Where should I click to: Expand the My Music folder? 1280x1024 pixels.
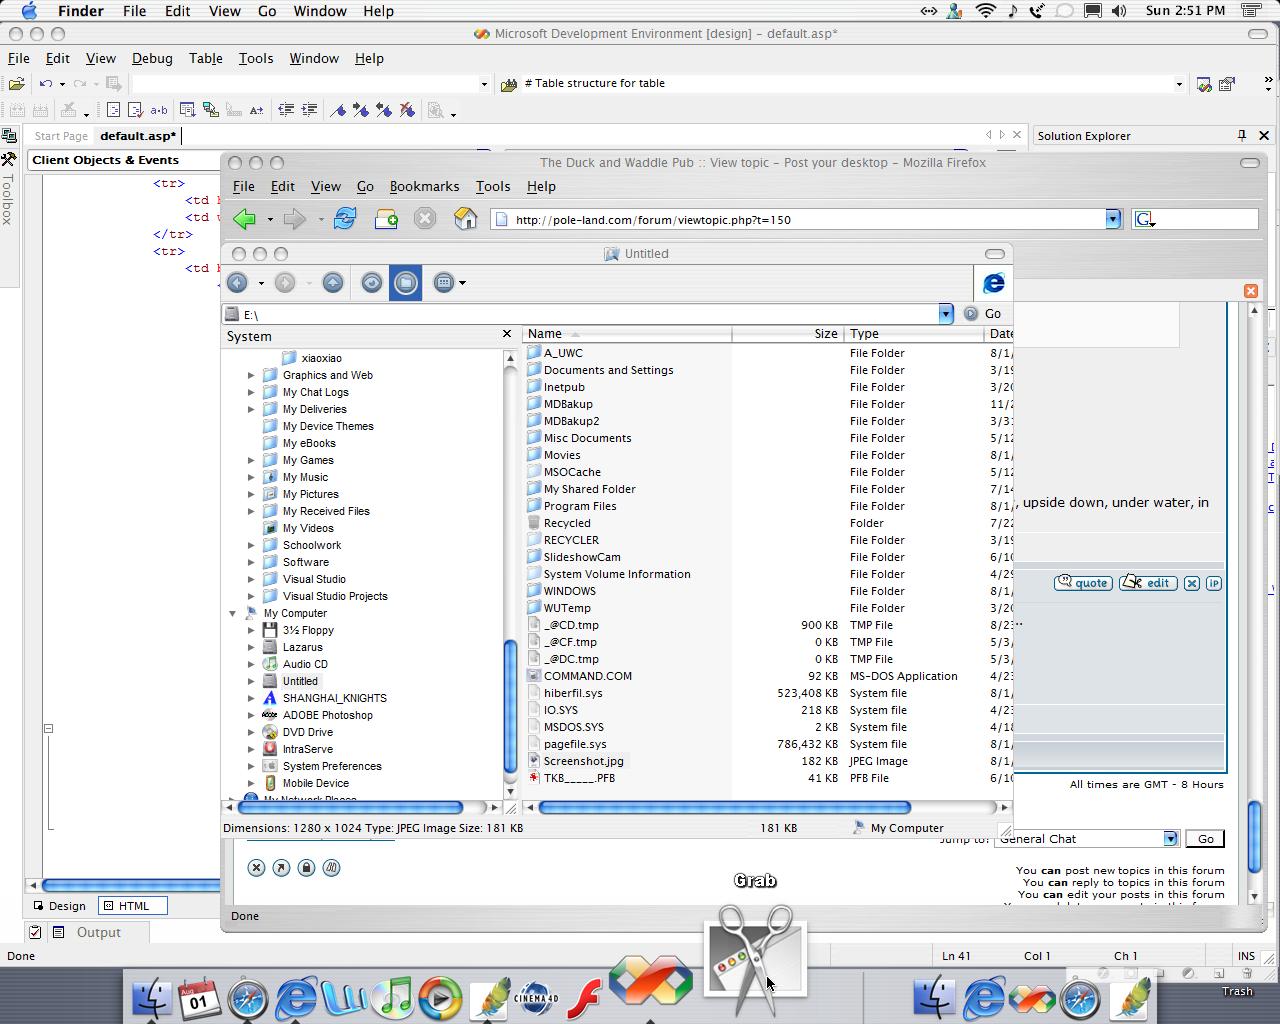tap(251, 477)
